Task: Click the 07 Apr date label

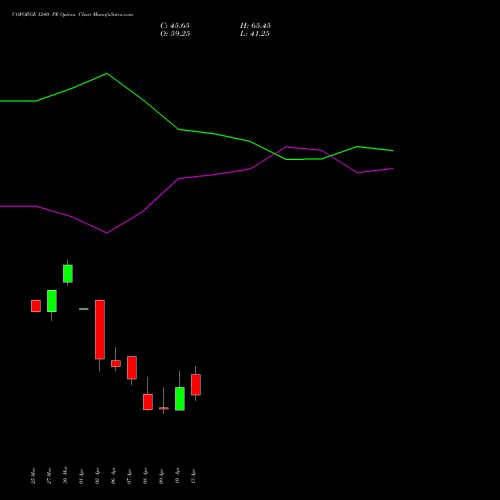Action: (129, 476)
